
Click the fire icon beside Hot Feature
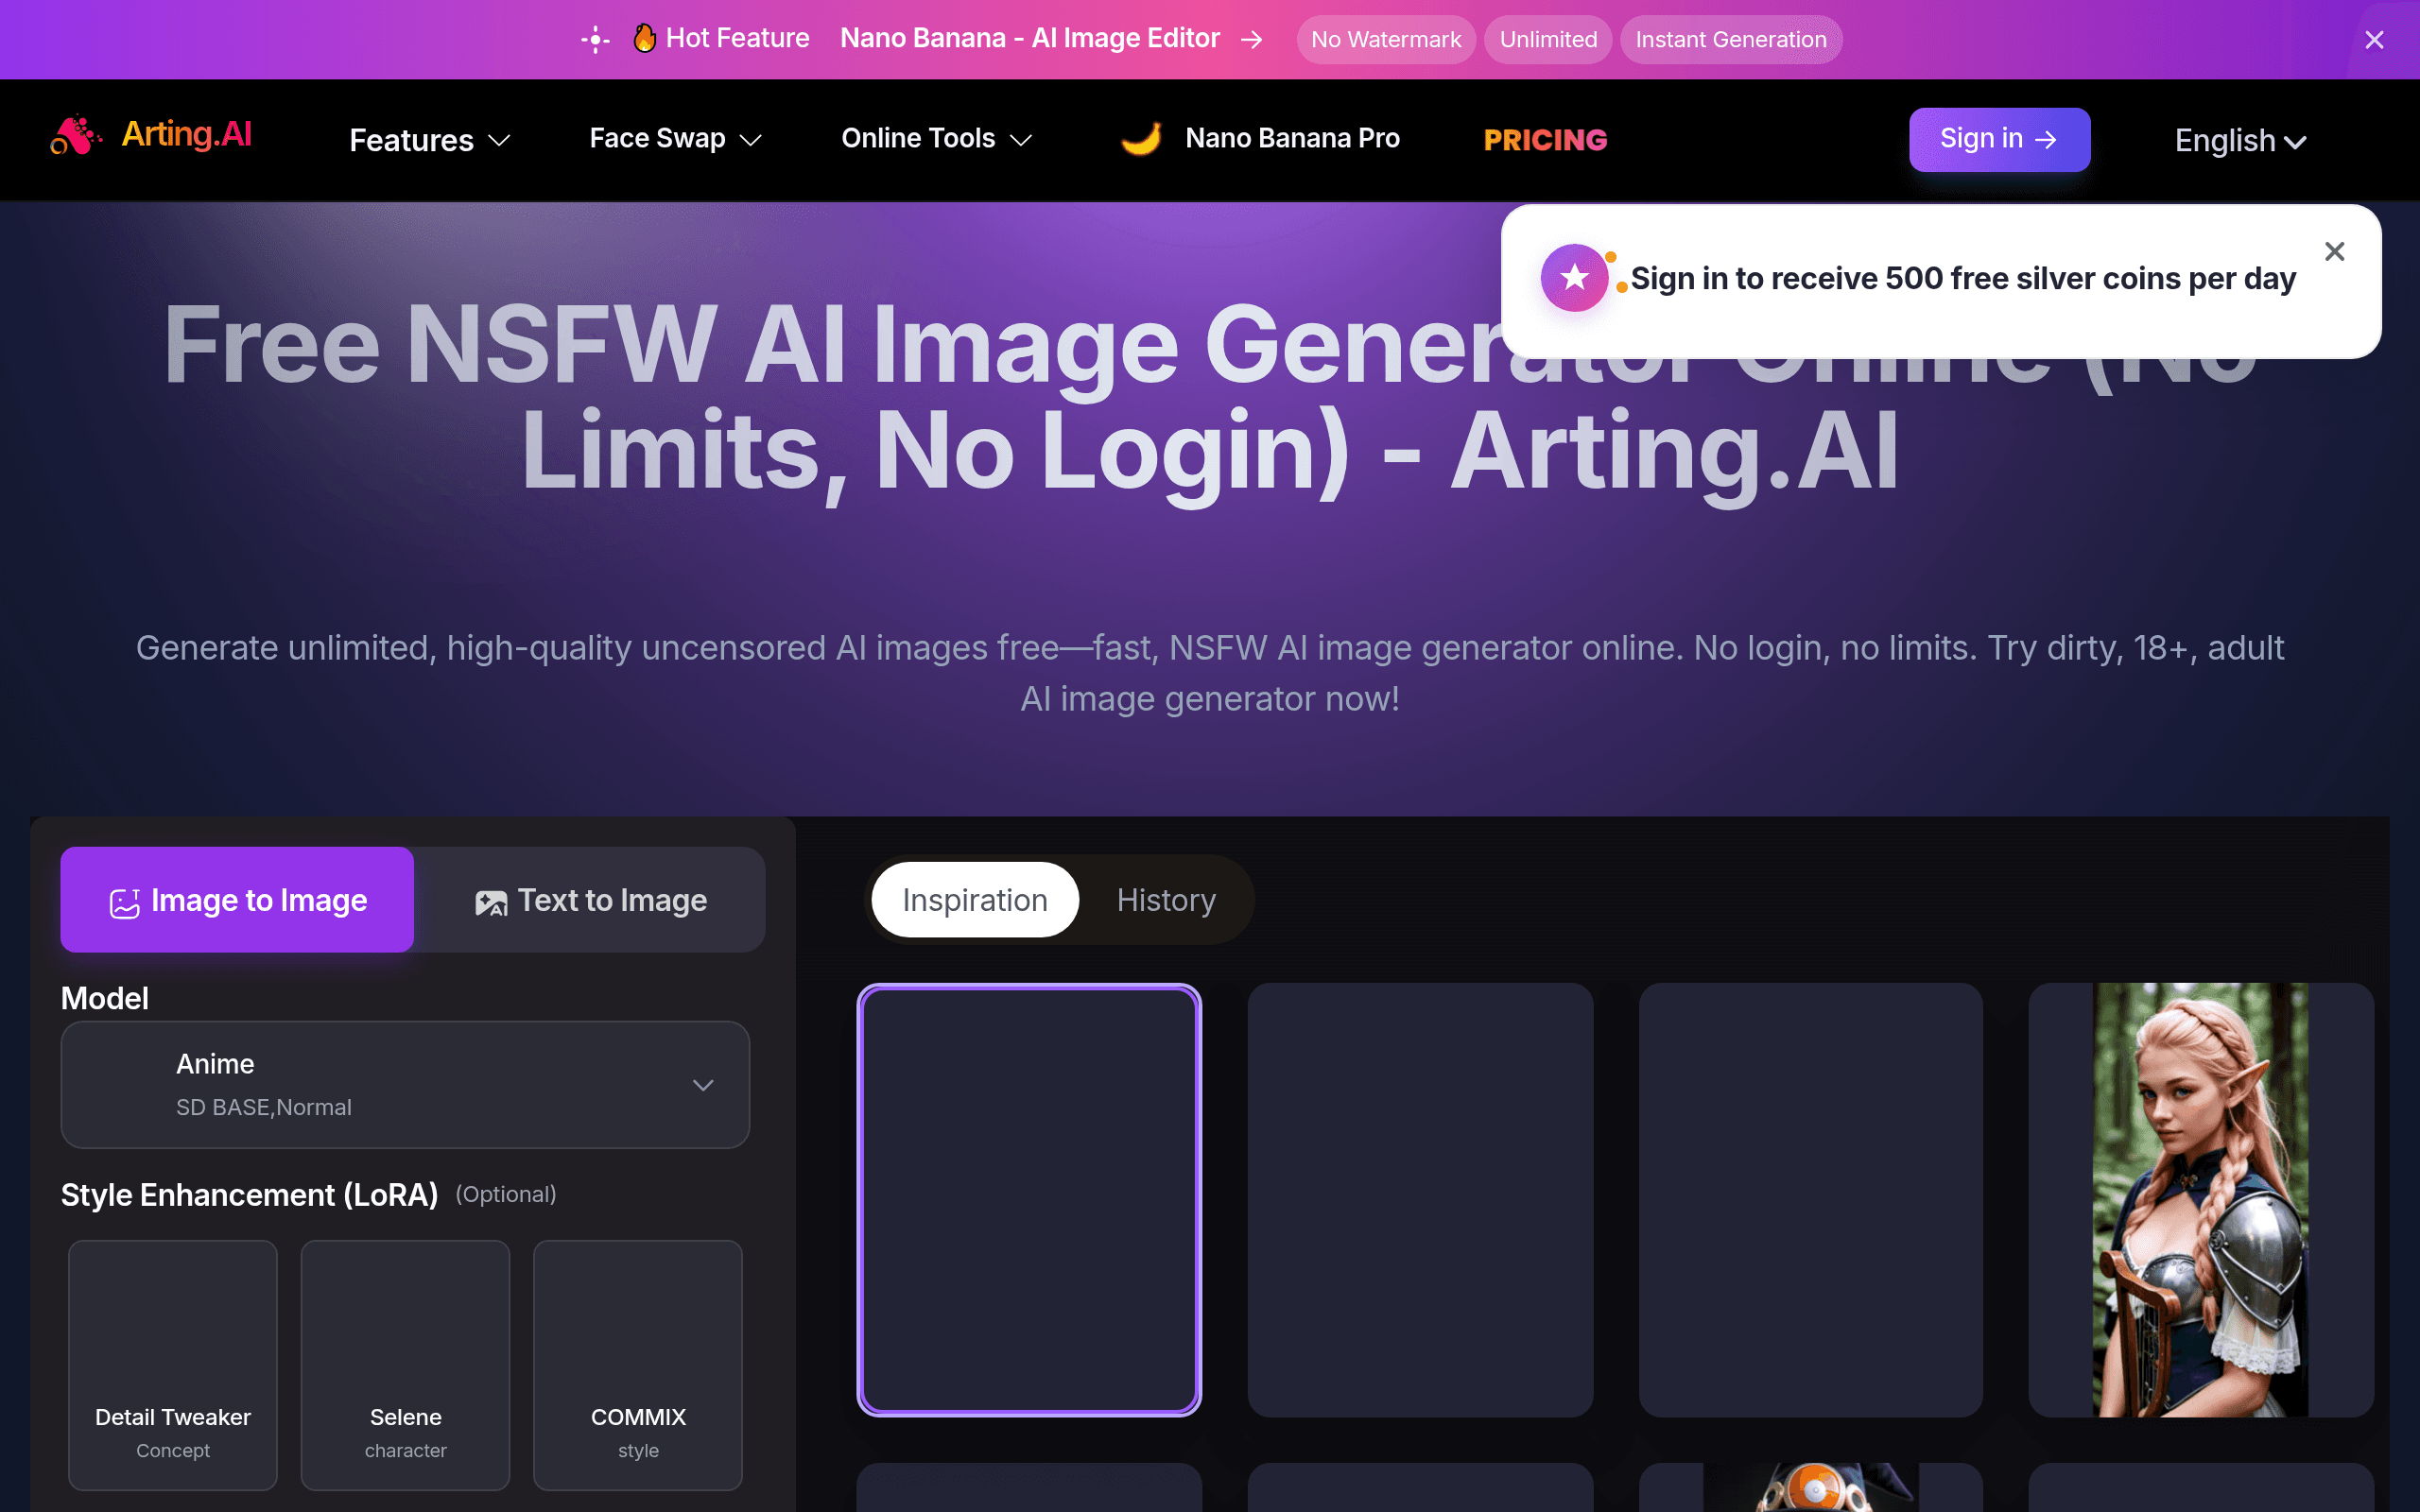coord(644,38)
